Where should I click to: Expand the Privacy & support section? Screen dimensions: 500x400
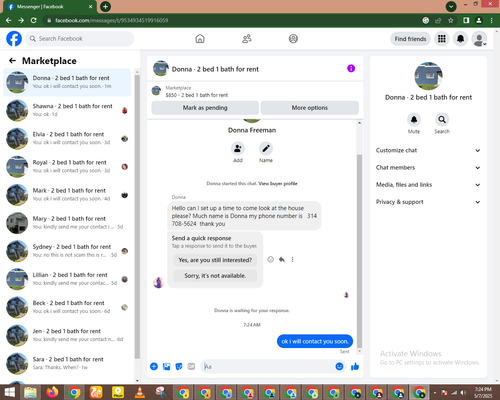(x=428, y=202)
